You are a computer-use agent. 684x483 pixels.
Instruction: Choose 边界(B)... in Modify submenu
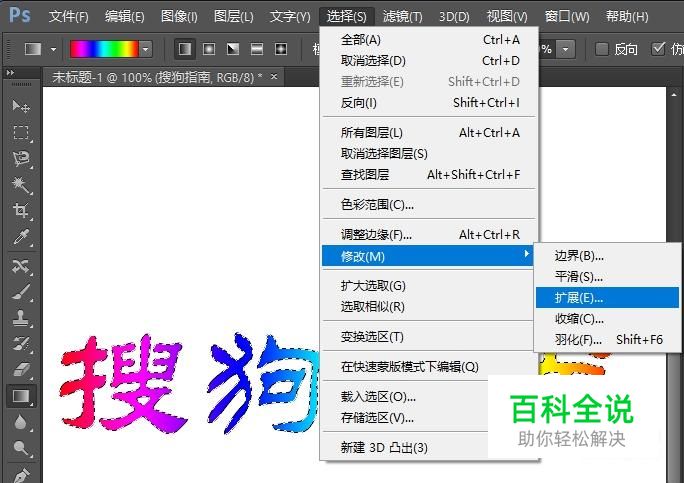click(x=607, y=256)
